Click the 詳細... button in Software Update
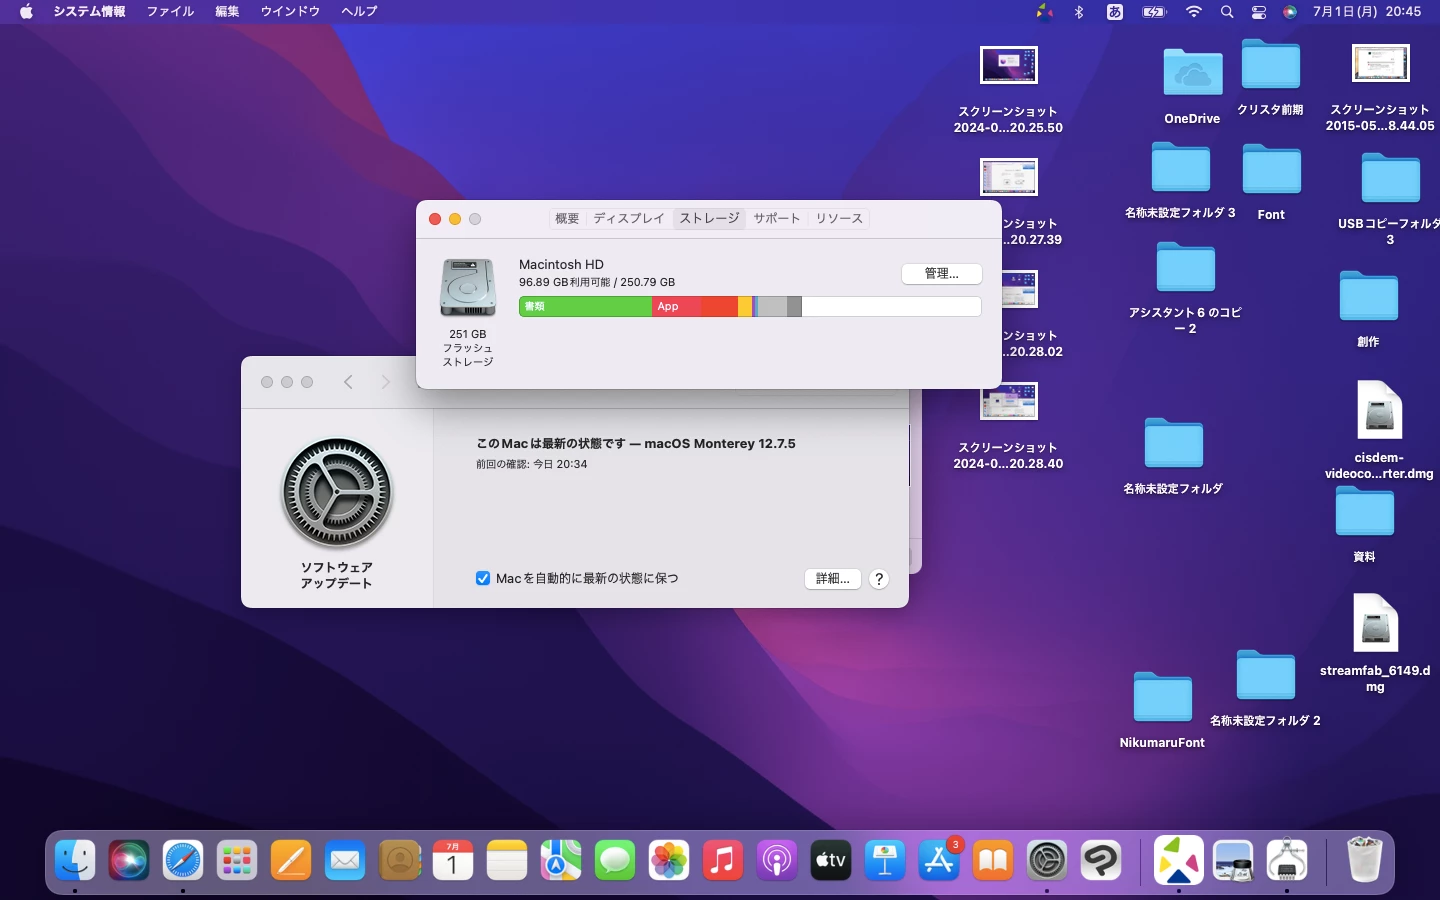1440x900 pixels. coord(833,579)
